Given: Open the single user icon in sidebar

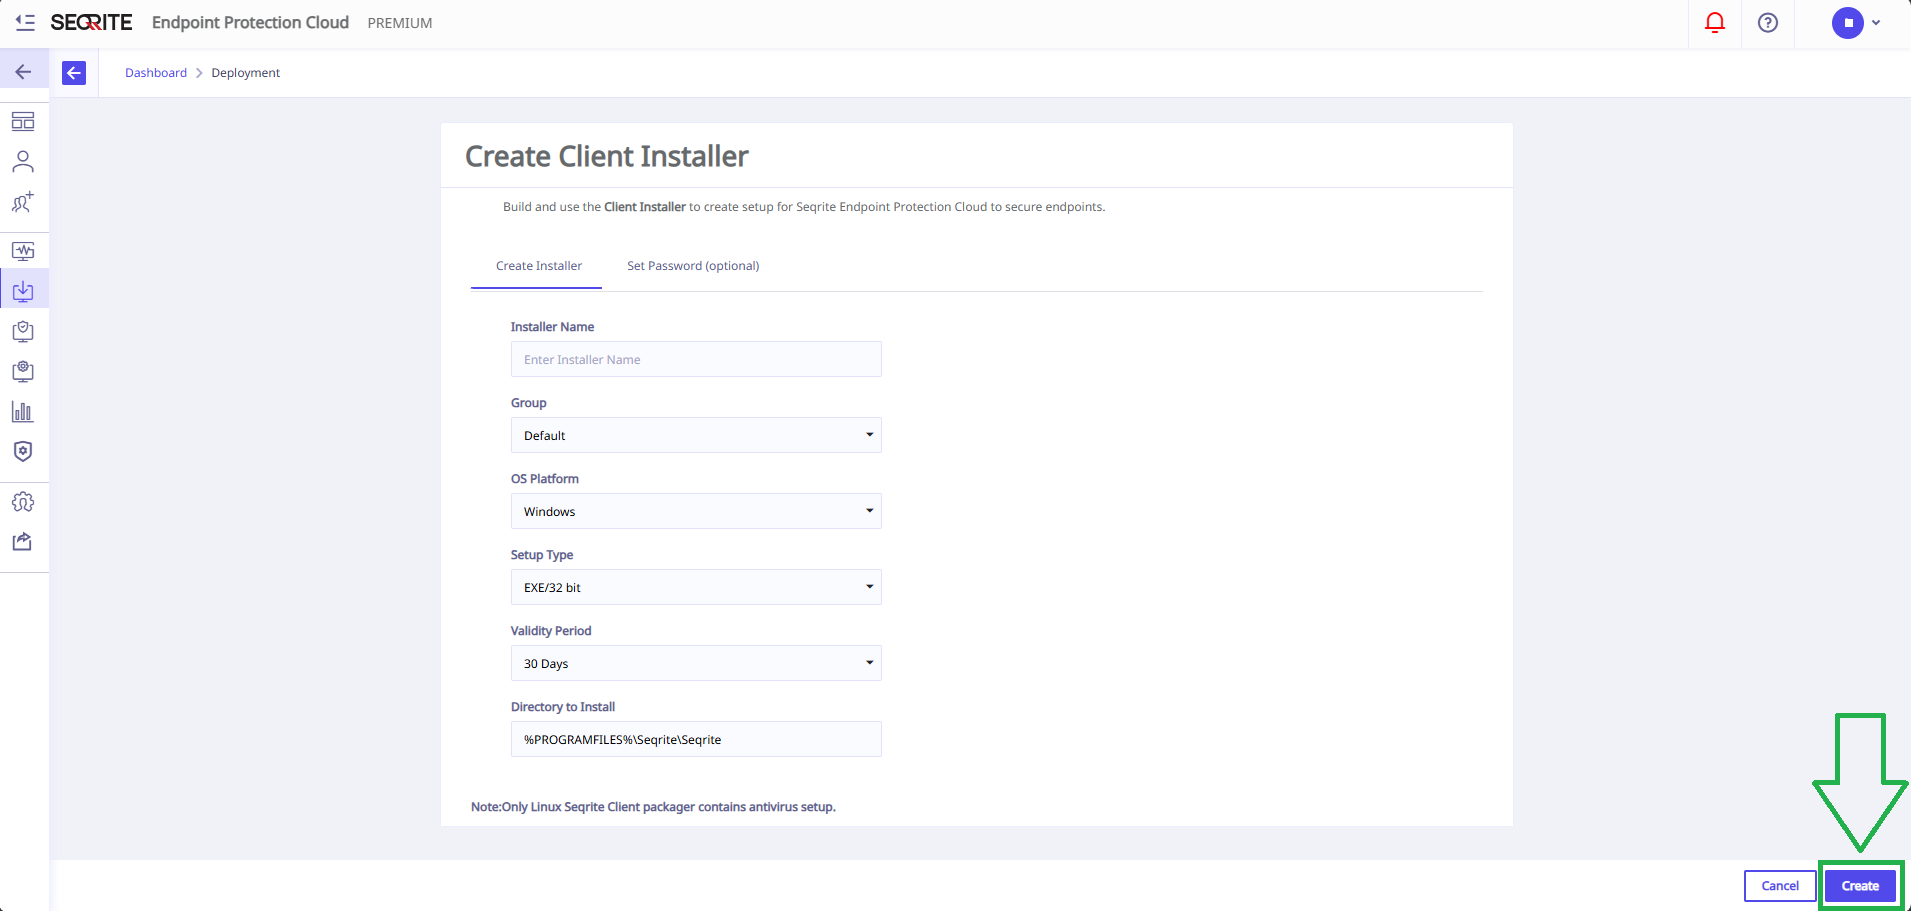Looking at the screenshot, I should [x=23, y=161].
